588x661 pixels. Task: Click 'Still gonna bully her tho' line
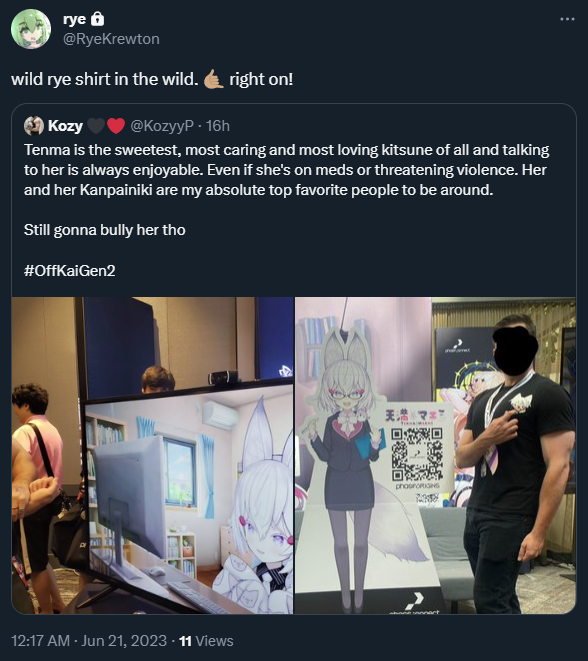[x=105, y=230]
